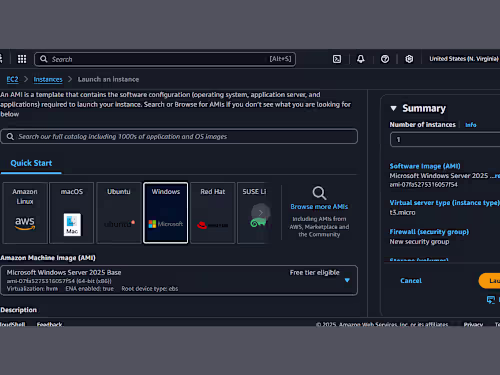500x375 pixels.
Task: Open the AWS services grid menu
Action: click(x=22, y=59)
